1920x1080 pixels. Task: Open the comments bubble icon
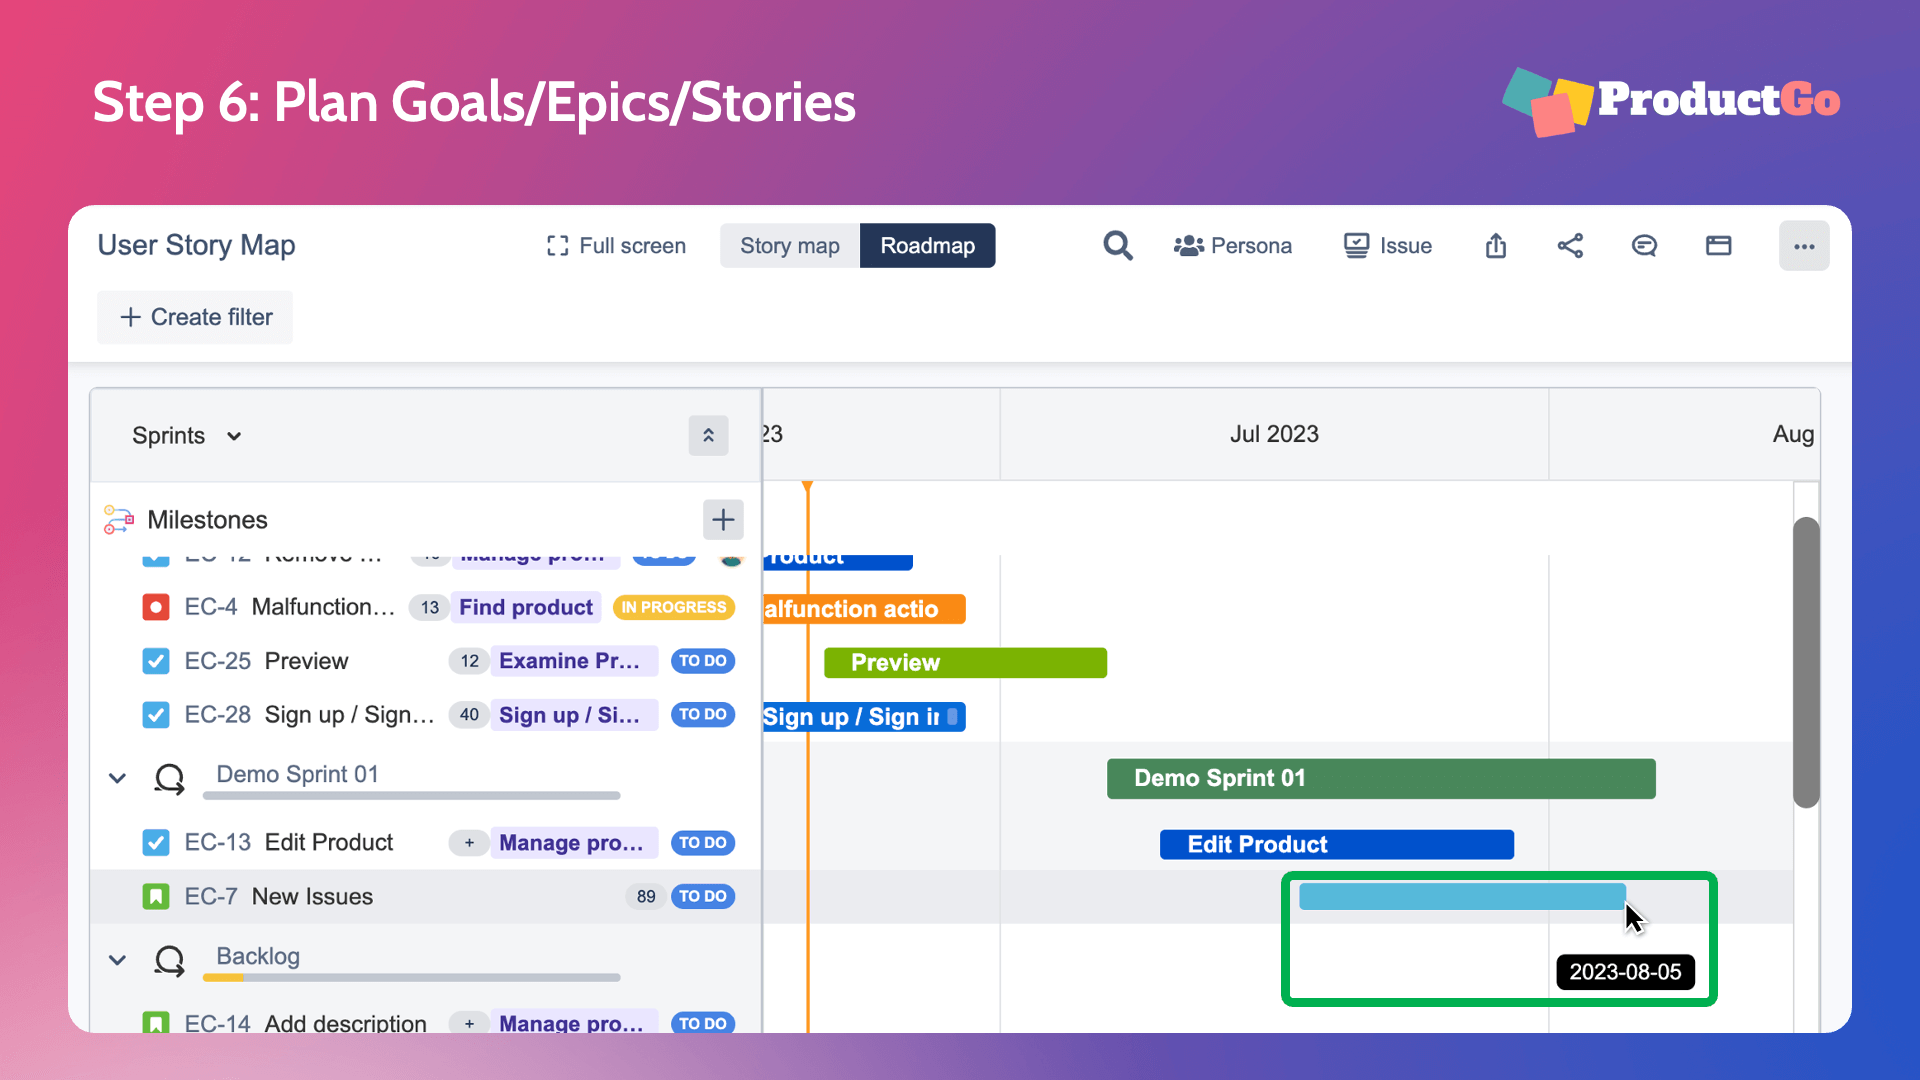pyautogui.click(x=1644, y=246)
